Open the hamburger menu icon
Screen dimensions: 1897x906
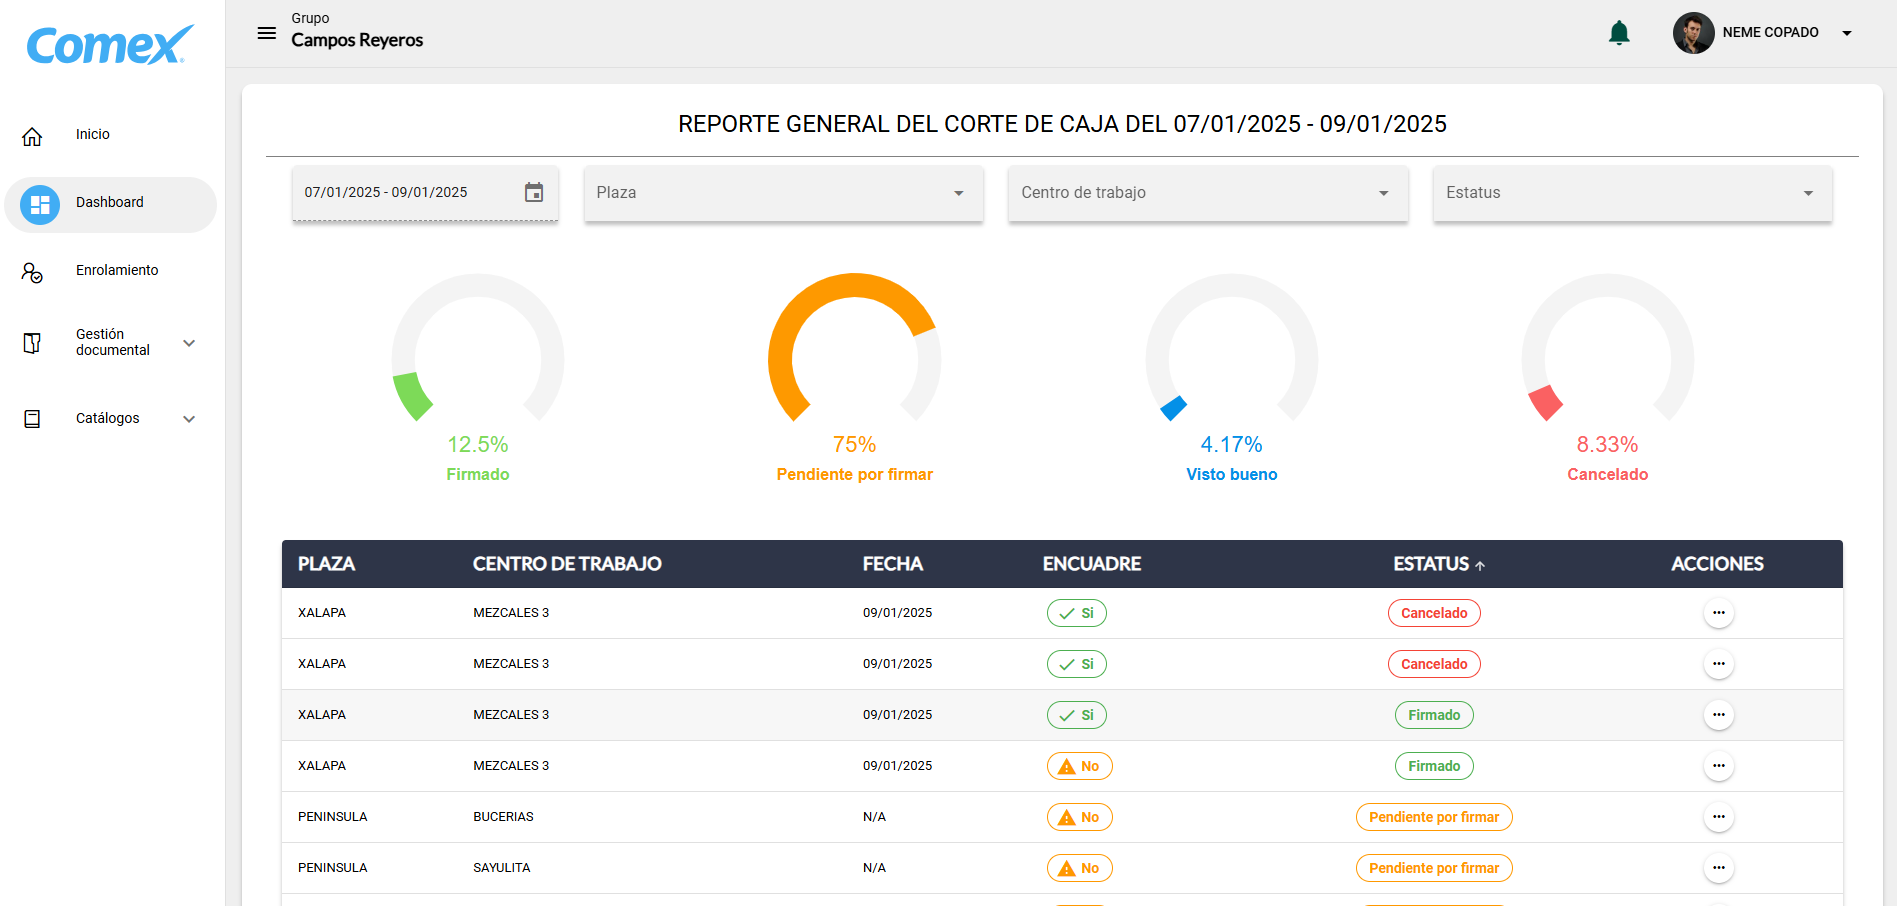266,33
